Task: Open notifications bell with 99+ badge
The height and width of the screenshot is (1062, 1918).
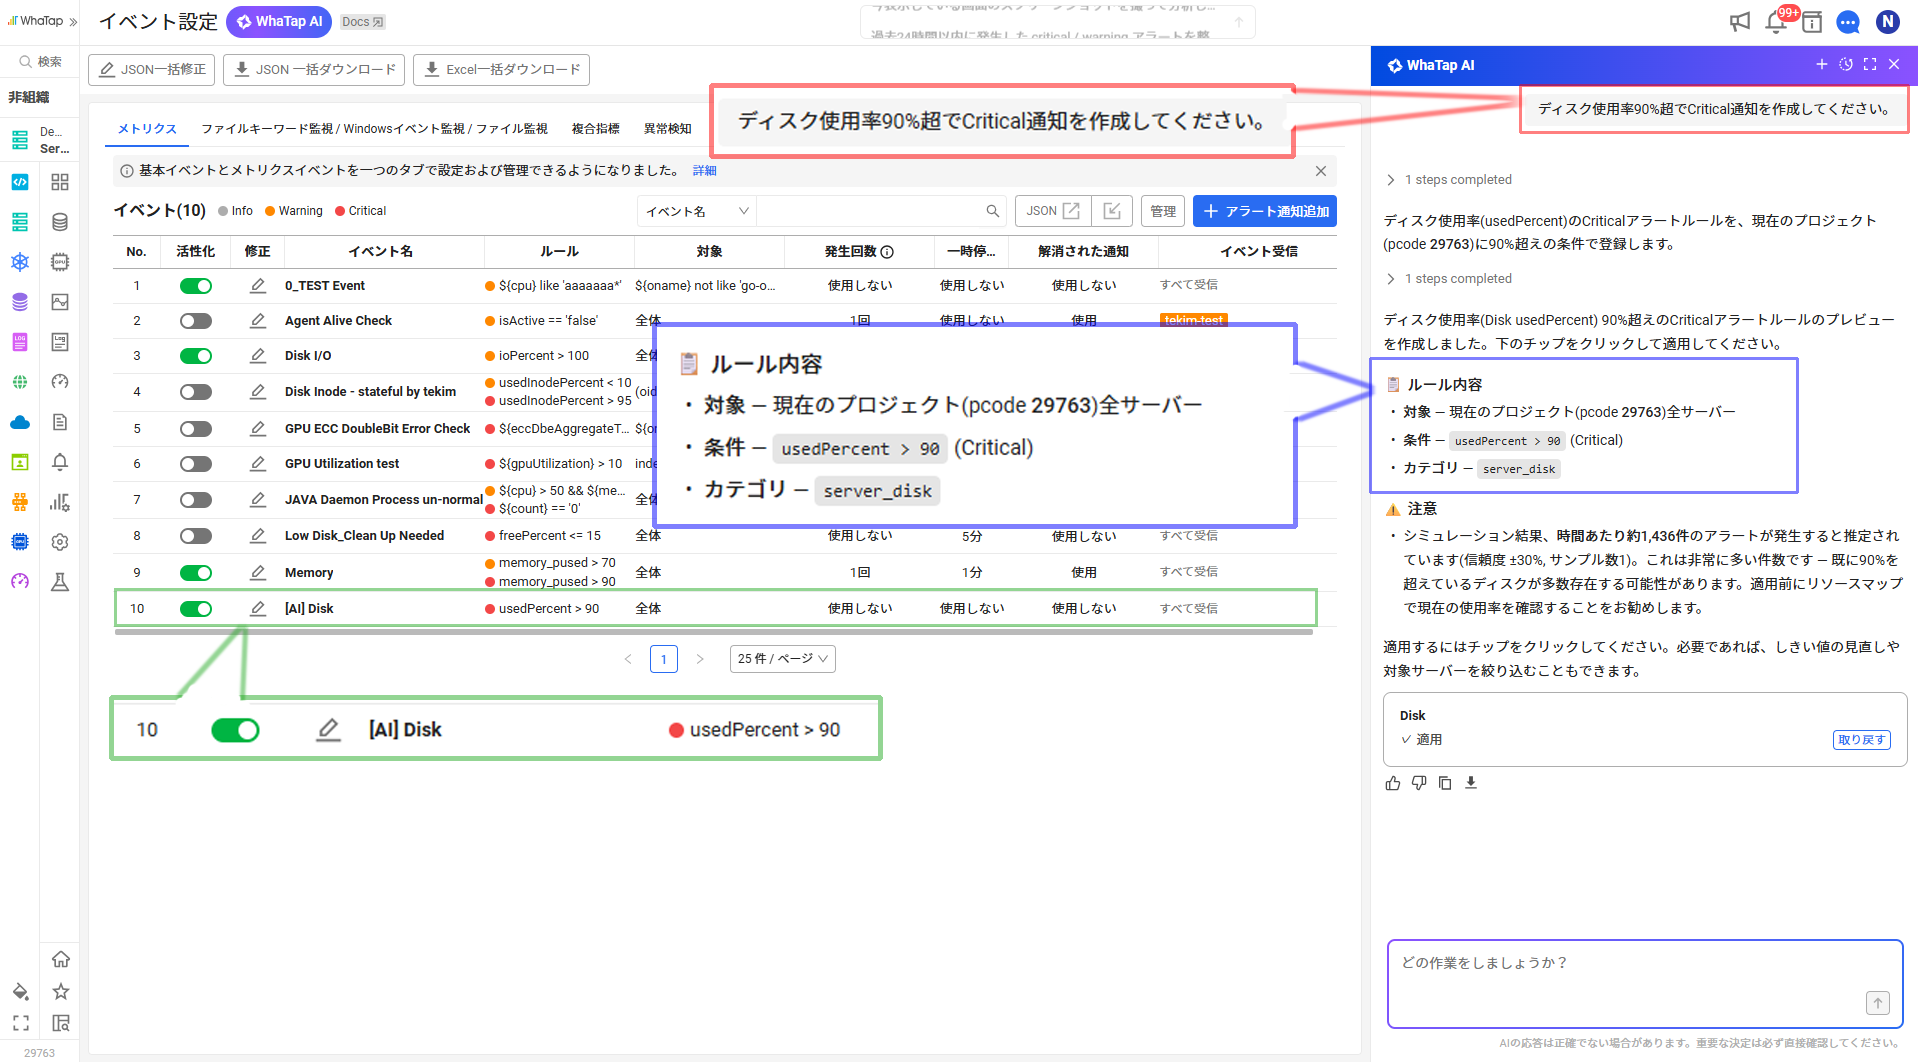Action: tap(1777, 22)
